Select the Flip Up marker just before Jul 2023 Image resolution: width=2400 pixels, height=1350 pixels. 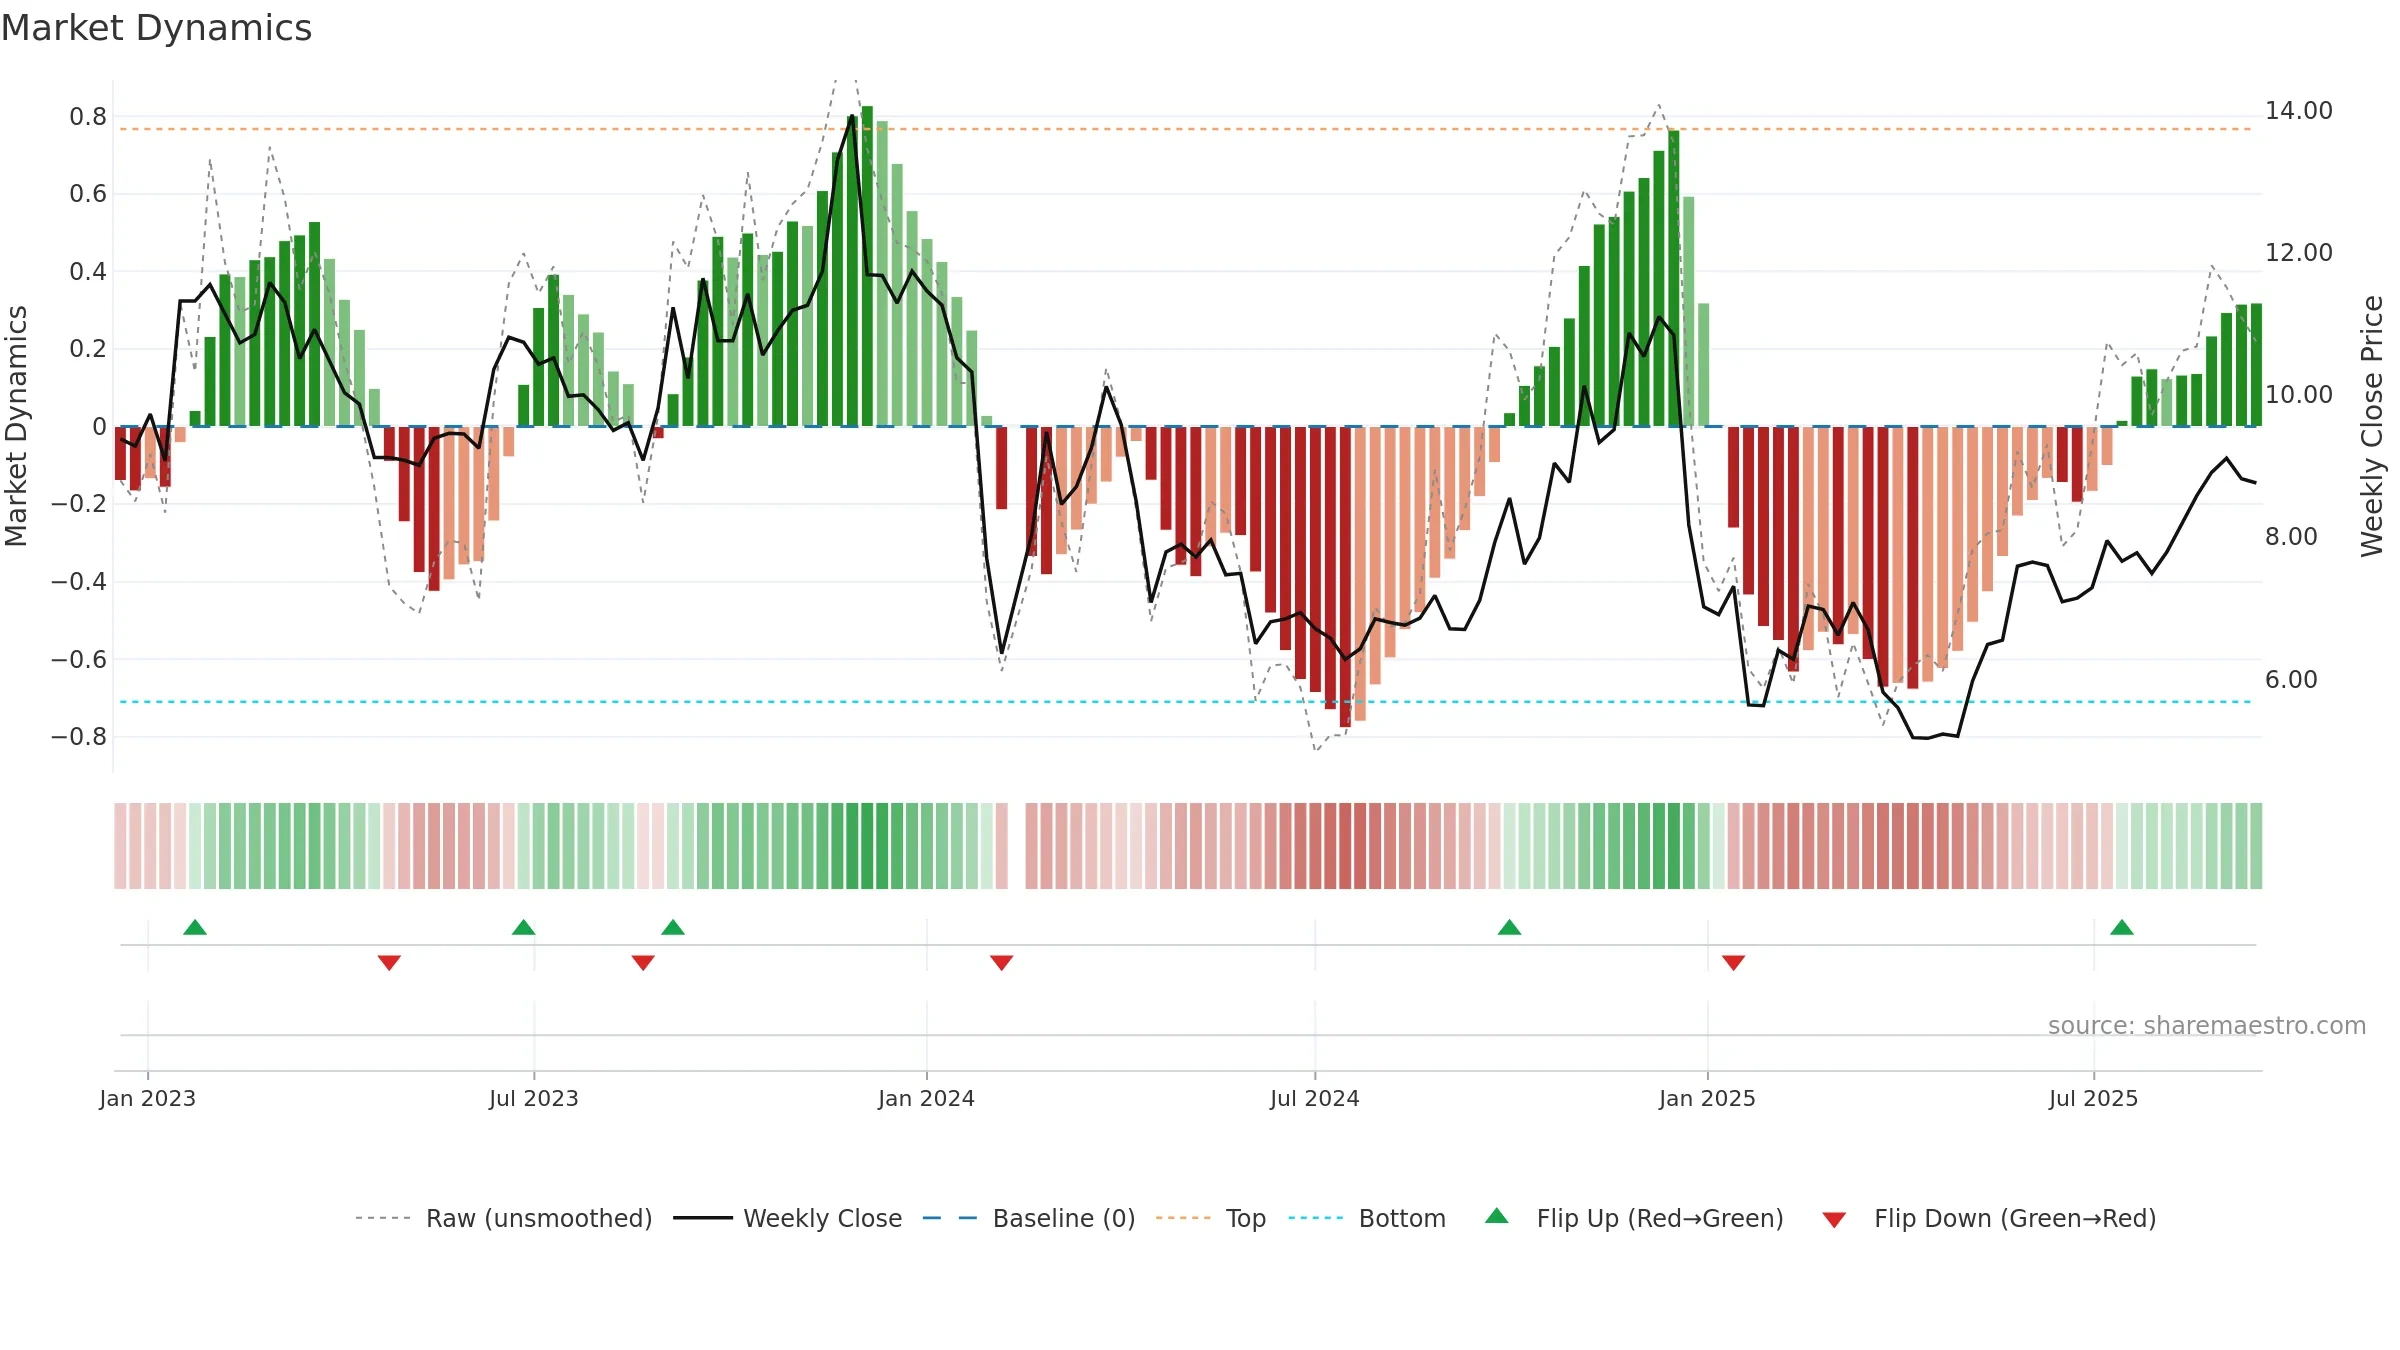point(524,927)
